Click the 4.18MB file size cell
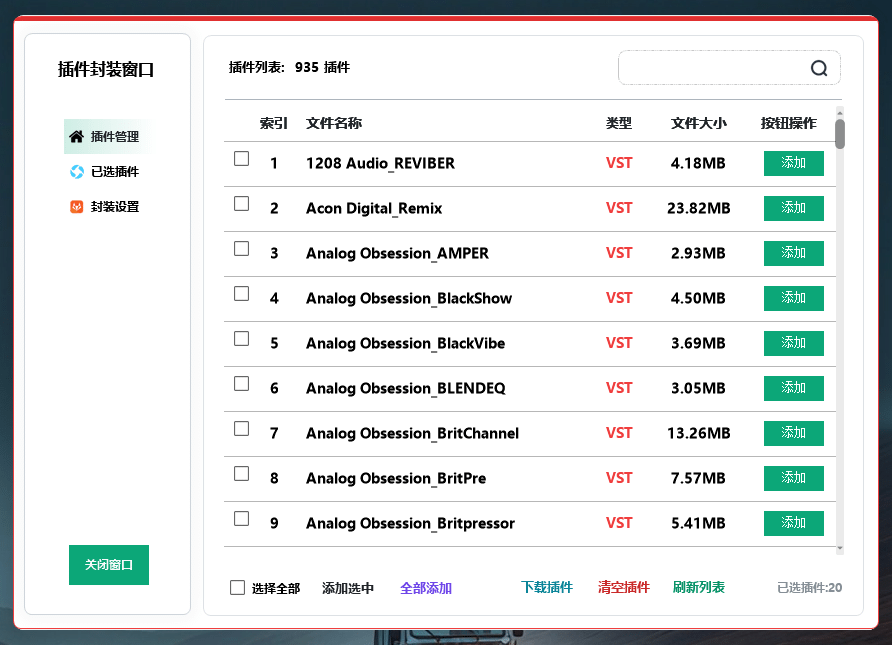The height and width of the screenshot is (645, 892). click(x=699, y=163)
